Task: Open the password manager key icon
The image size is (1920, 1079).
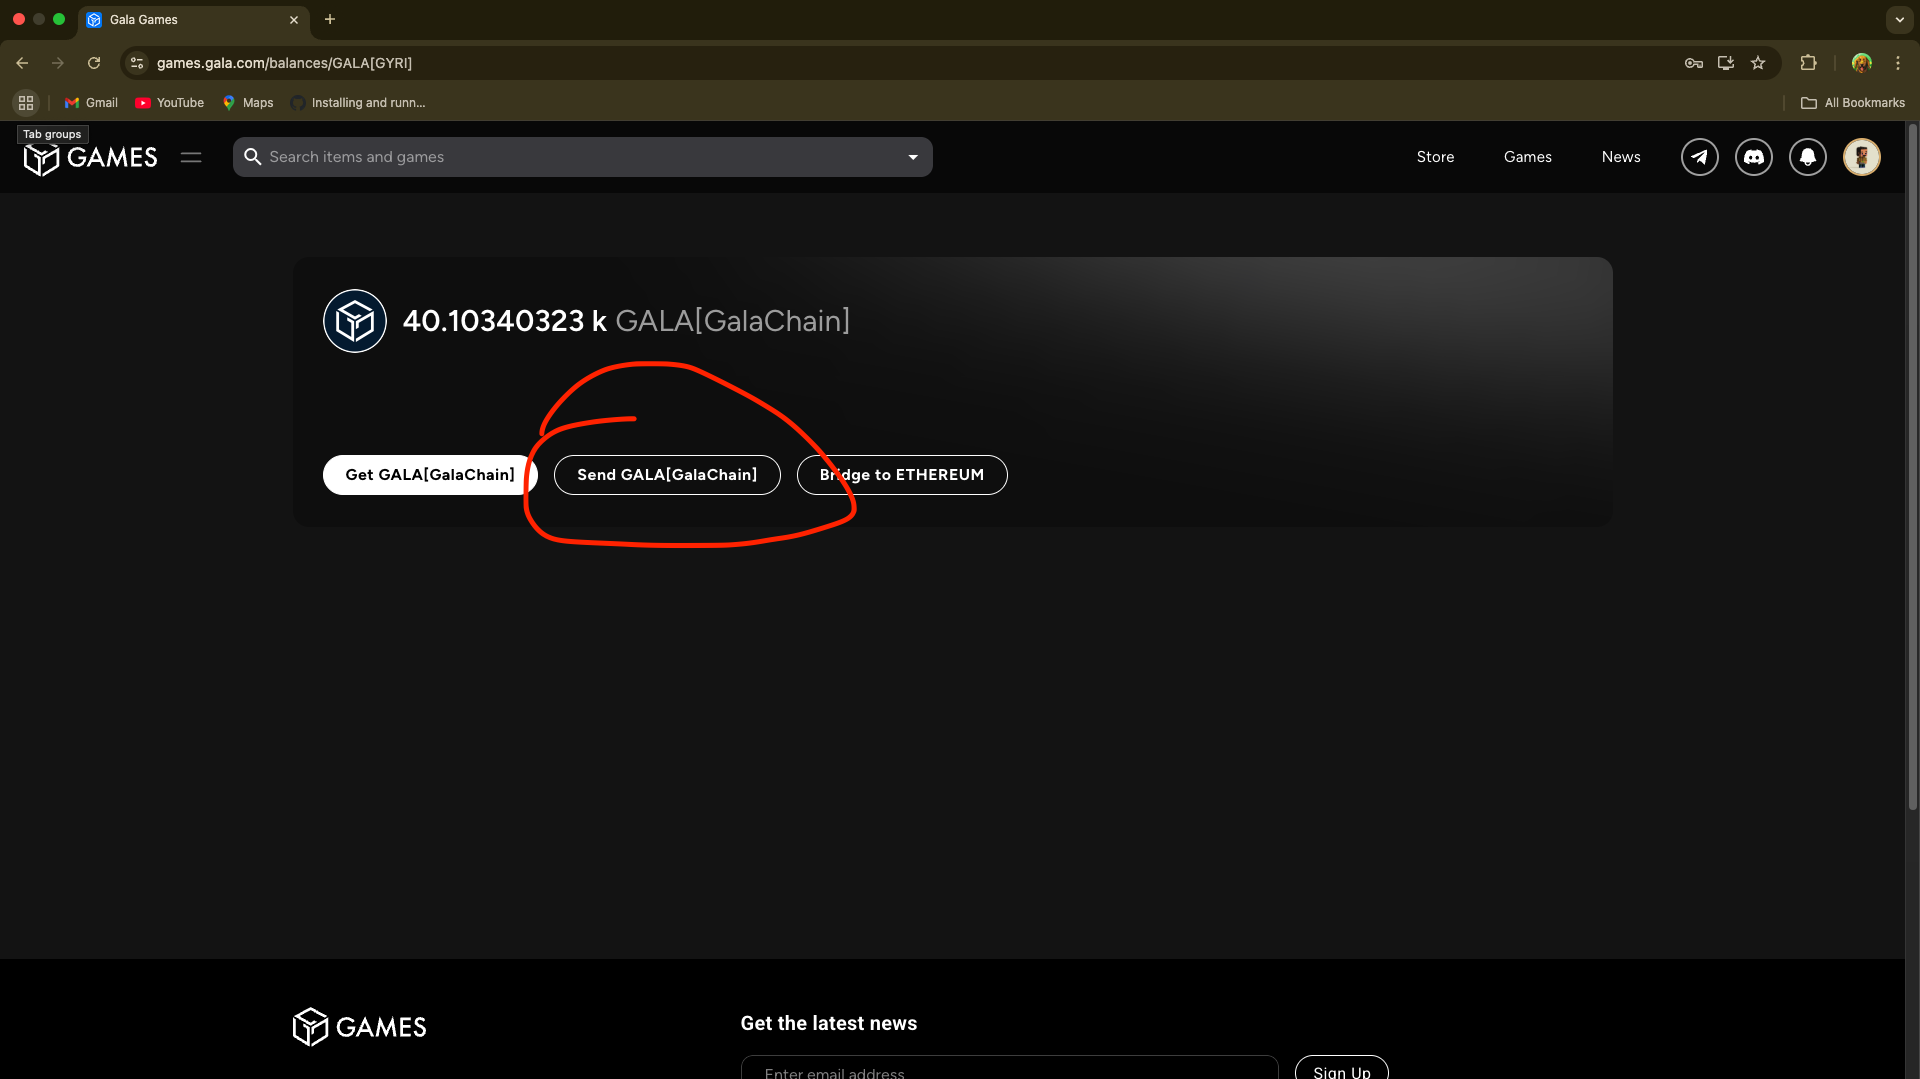Action: [x=1694, y=63]
